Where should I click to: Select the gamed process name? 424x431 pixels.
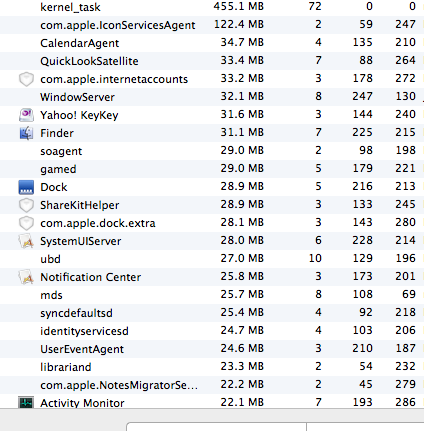pyautogui.click(x=58, y=169)
